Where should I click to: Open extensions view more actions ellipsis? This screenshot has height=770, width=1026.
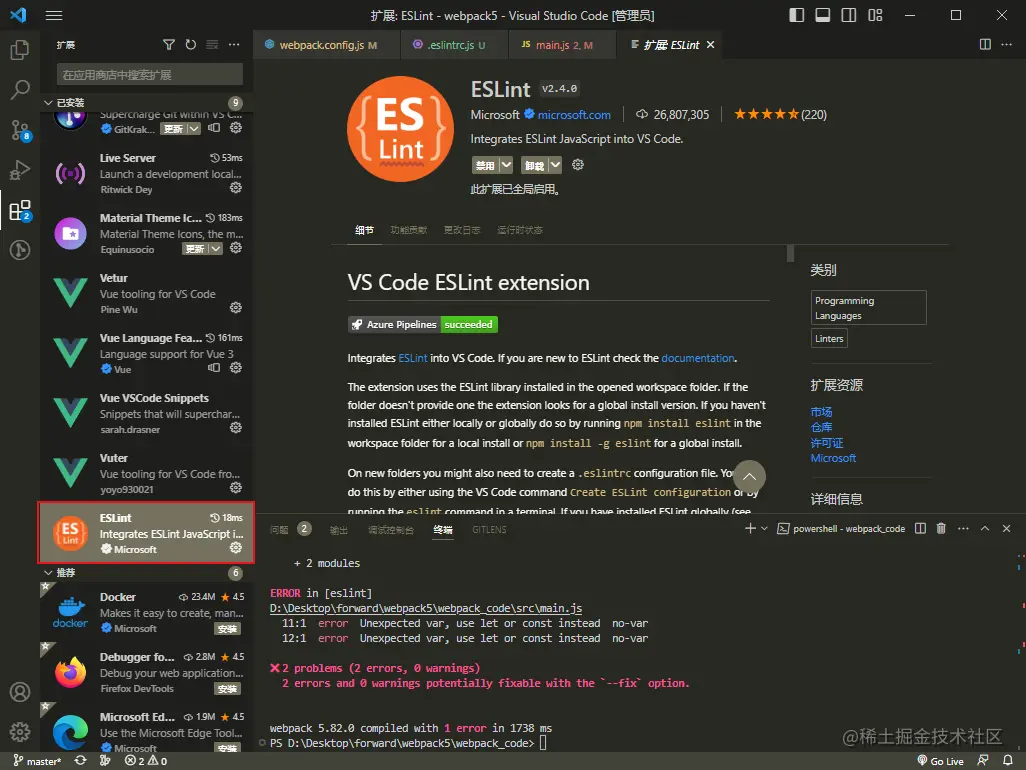pyautogui.click(x=234, y=44)
